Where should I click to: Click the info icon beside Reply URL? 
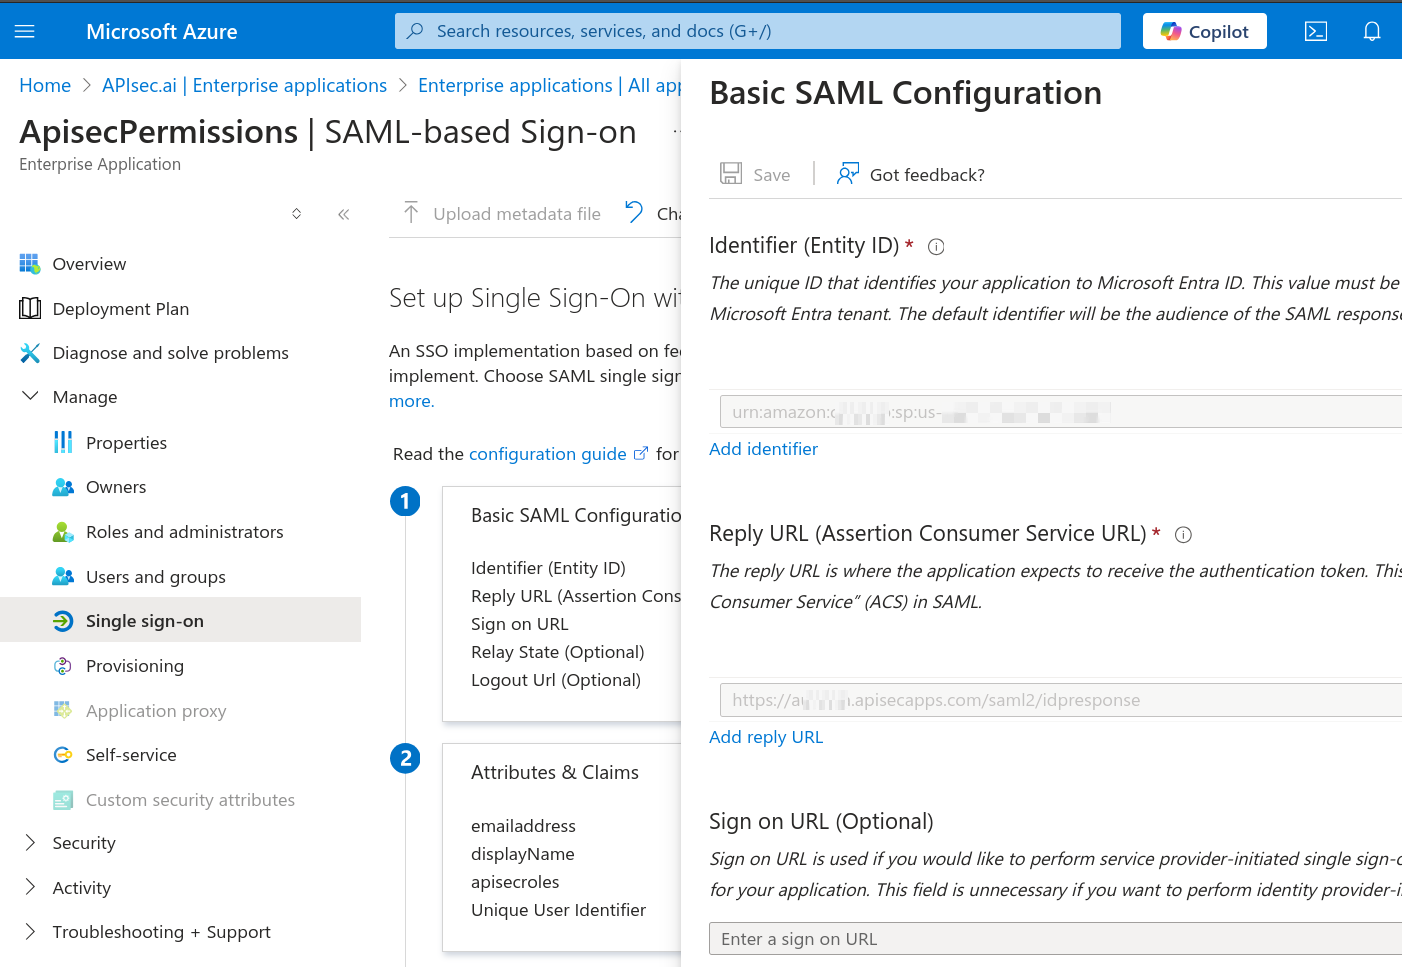pos(1183,535)
